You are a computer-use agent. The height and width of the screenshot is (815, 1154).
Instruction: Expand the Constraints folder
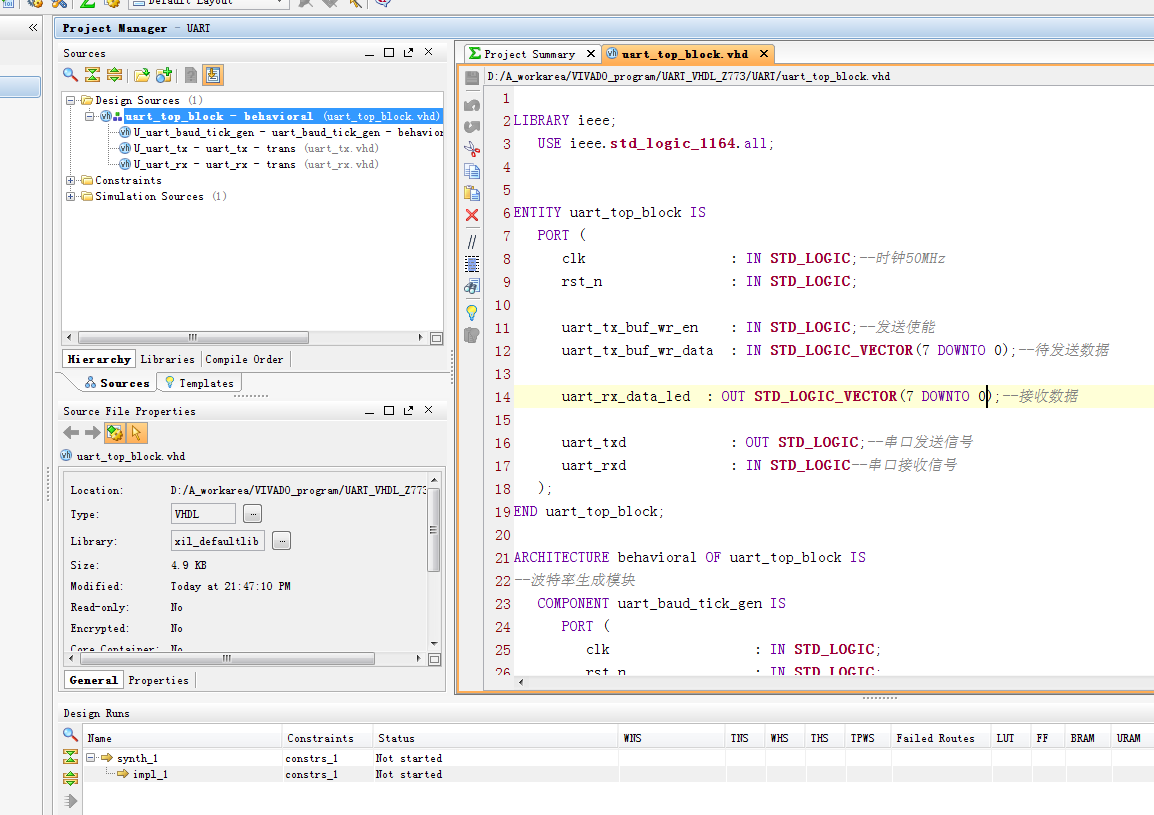pos(71,180)
